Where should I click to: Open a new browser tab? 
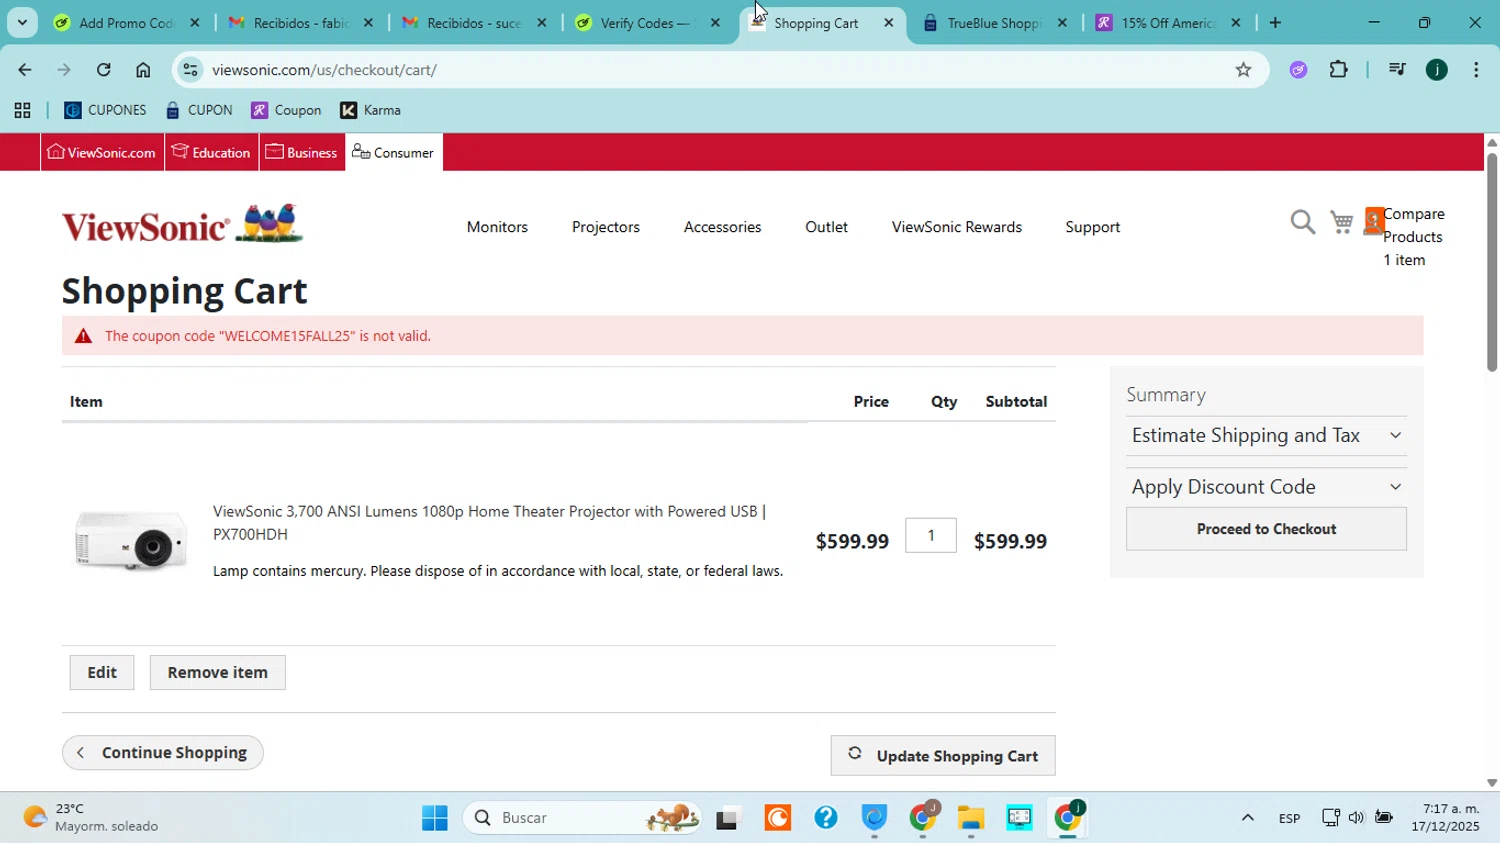1275,22
